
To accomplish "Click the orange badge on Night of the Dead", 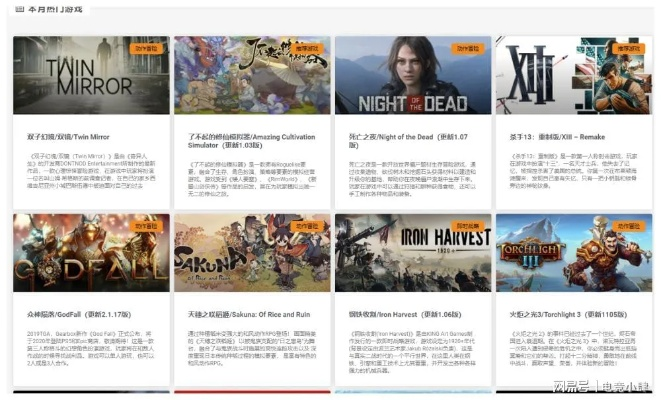I will tap(467, 47).
